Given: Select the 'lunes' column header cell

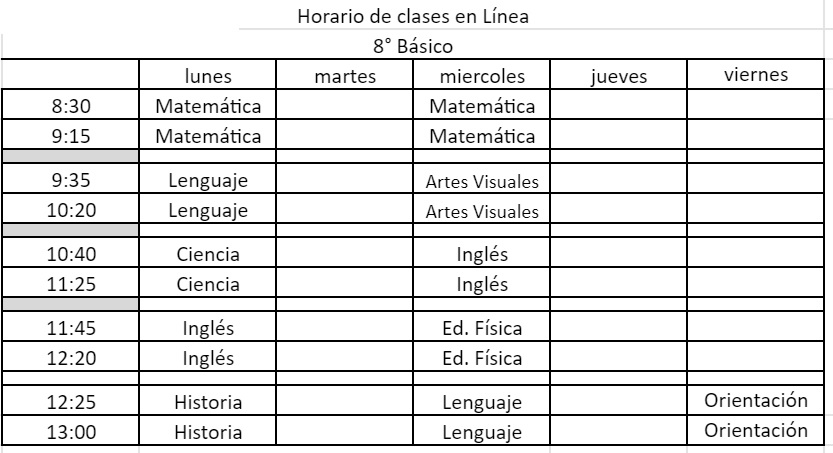Looking at the screenshot, I should tap(208, 76).
